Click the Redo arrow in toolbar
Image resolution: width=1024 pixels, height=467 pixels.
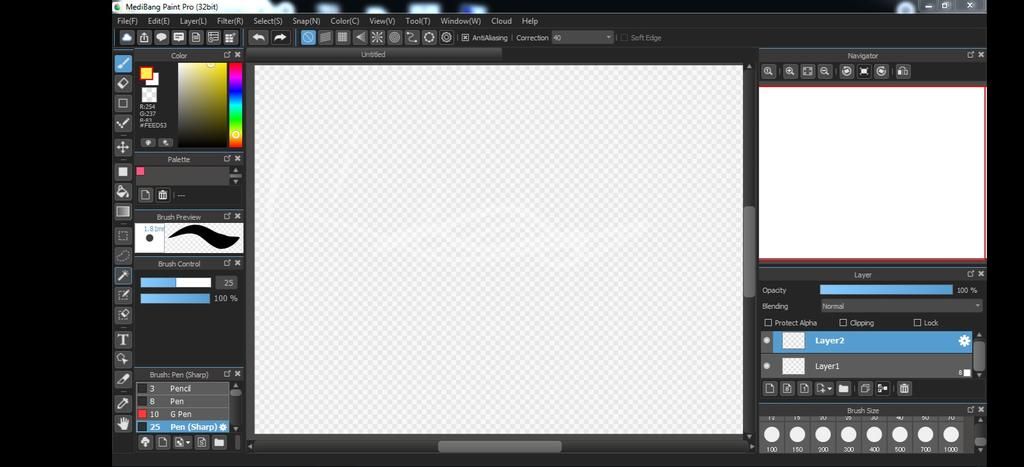tap(280, 37)
